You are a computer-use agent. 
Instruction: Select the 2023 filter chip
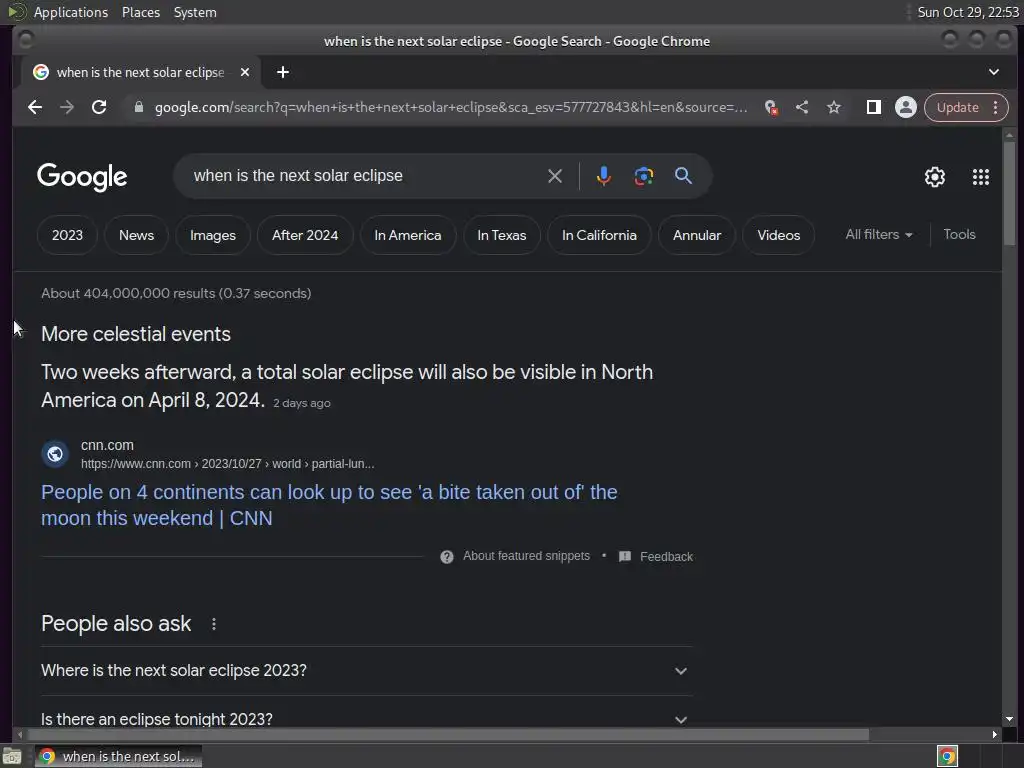point(67,235)
